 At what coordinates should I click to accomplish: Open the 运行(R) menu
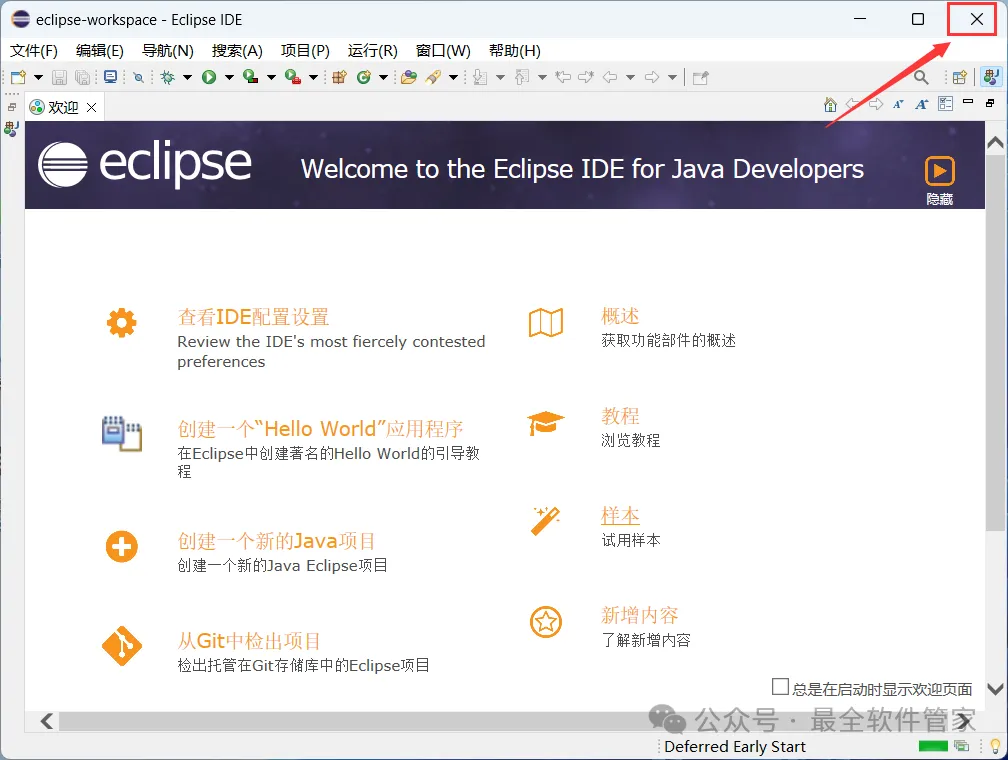[x=373, y=50]
